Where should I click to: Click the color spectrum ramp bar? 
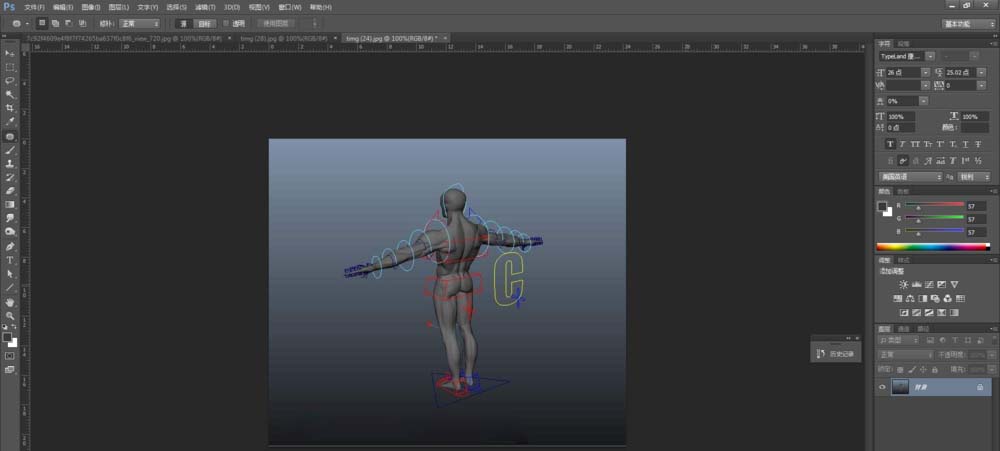click(932, 246)
